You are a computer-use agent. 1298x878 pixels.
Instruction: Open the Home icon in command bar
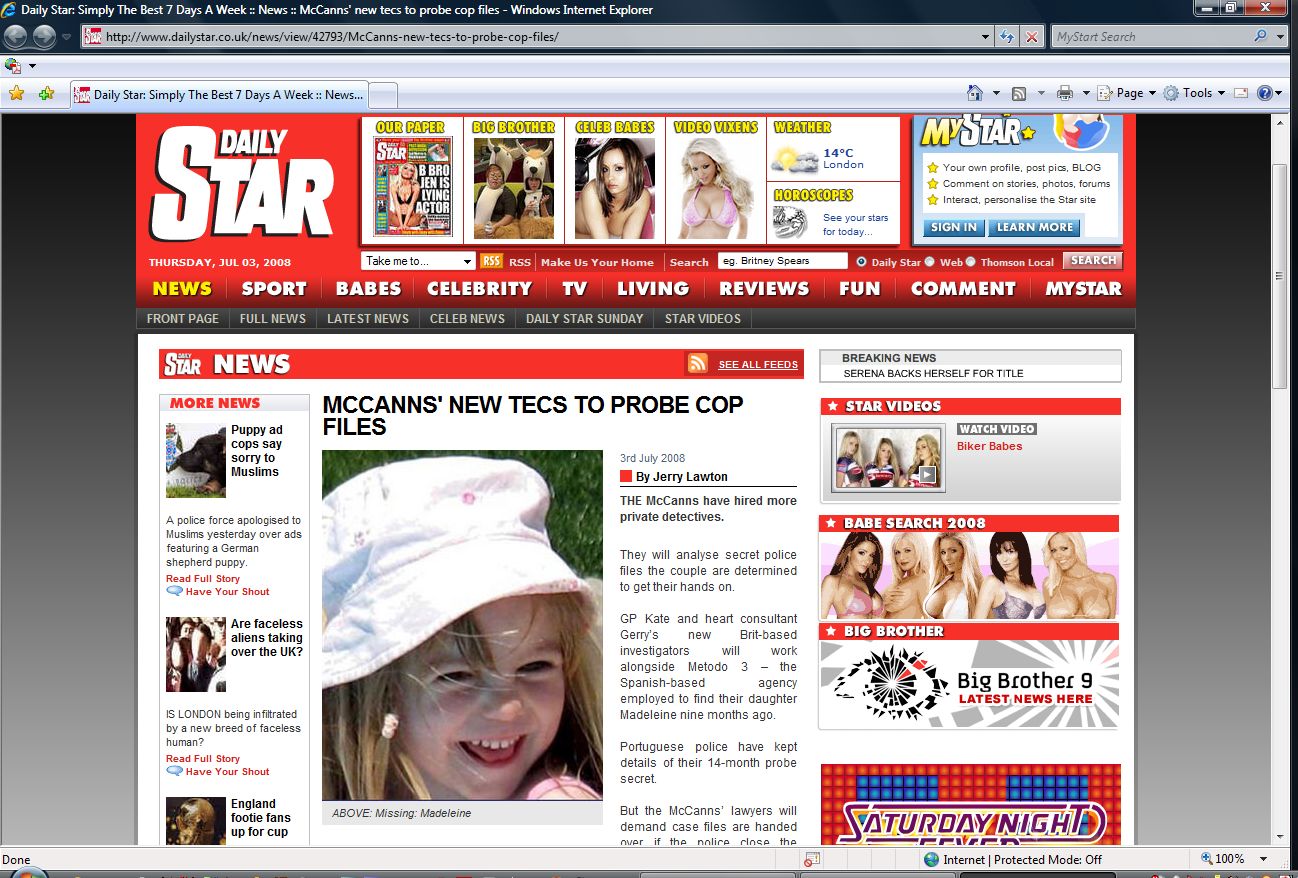[975, 93]
